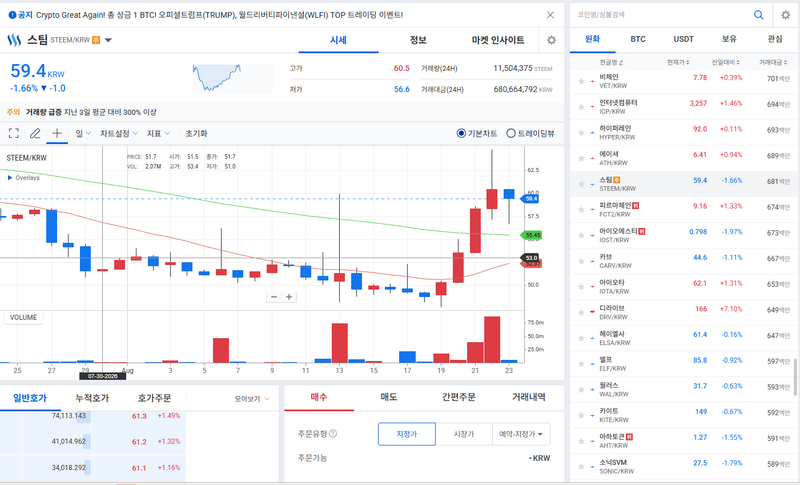Expand chart to fullscreen
Screen dimensions: 800x485
(x=14, y=133)
